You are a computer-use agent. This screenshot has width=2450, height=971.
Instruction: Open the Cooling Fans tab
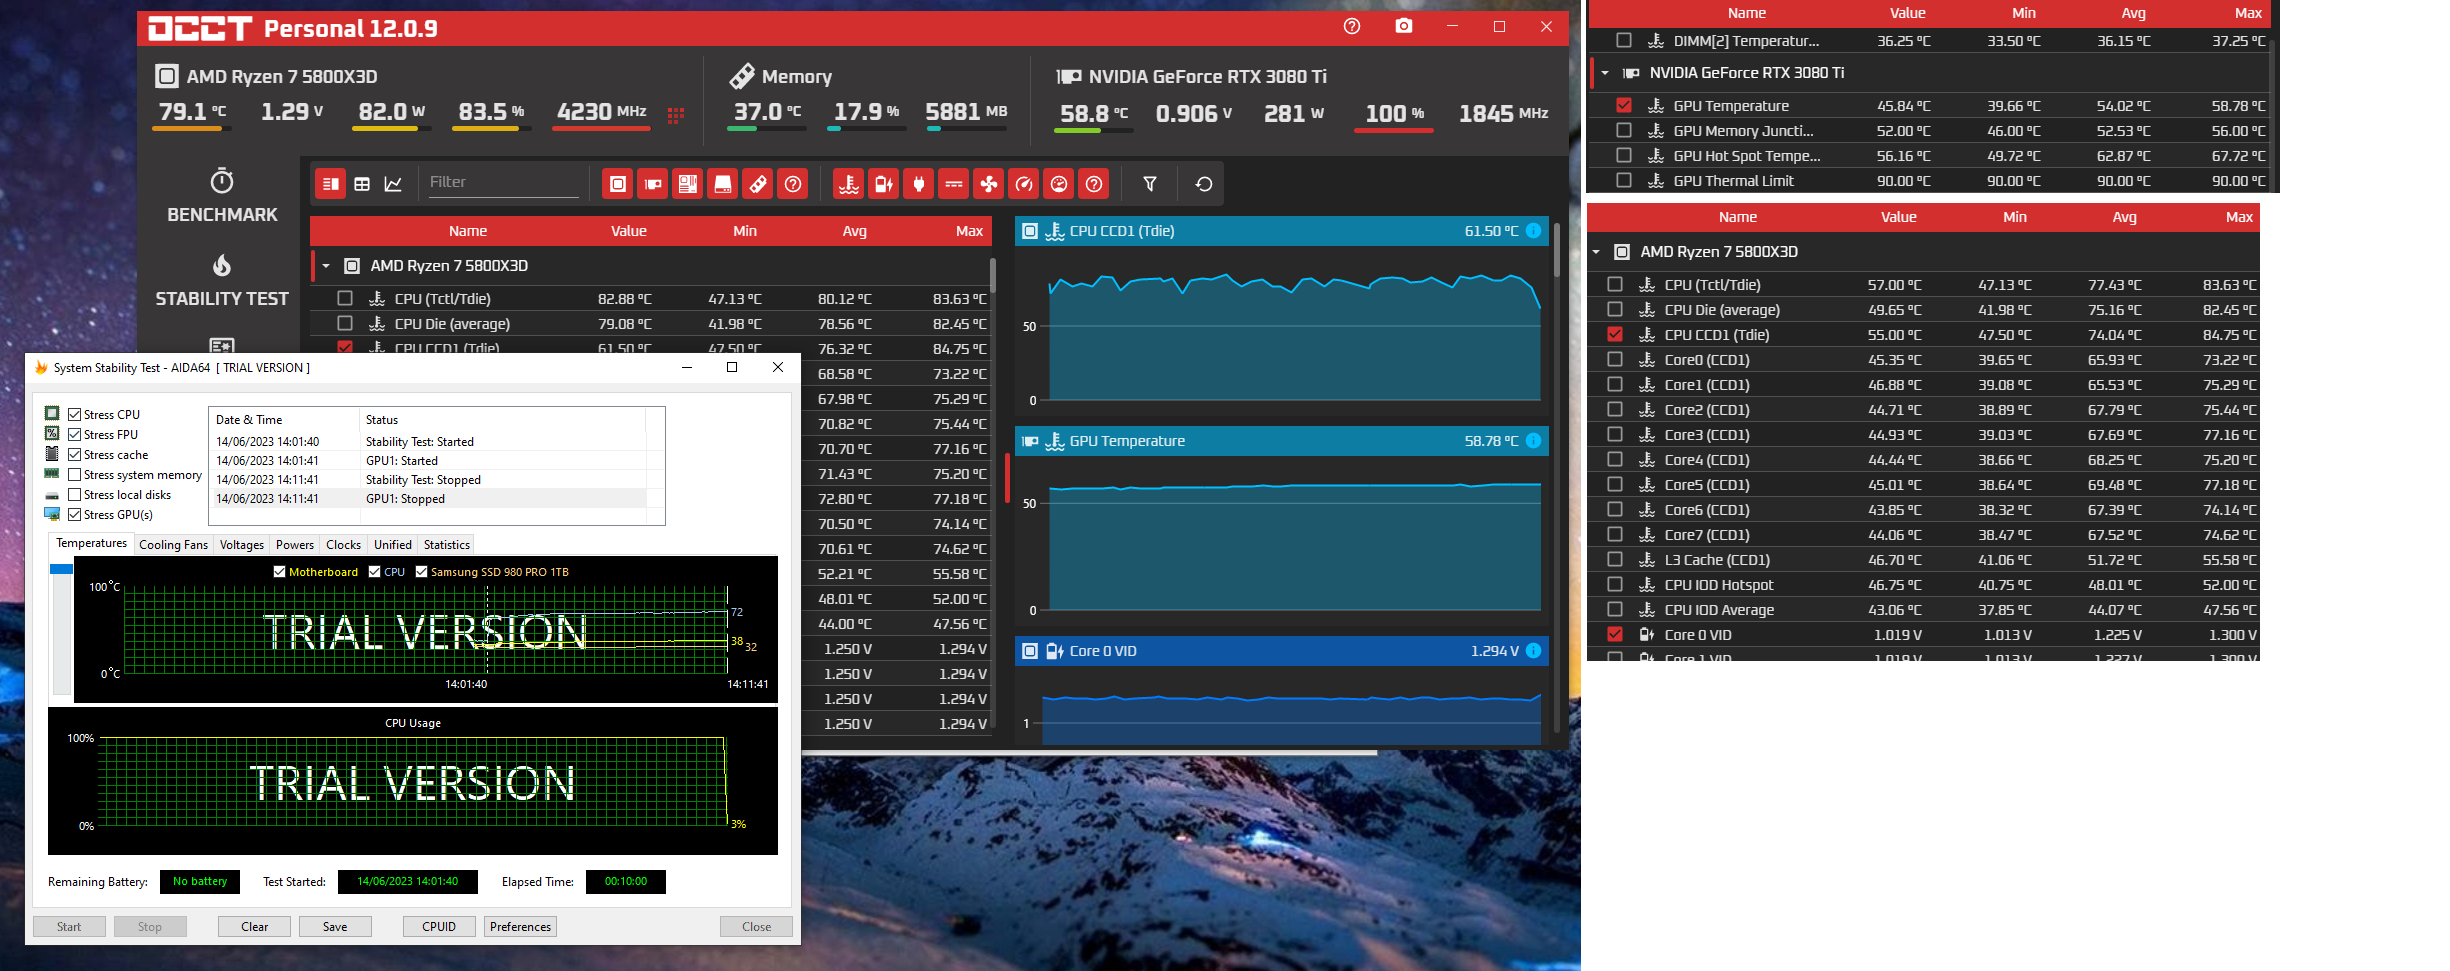click(173, 545)
